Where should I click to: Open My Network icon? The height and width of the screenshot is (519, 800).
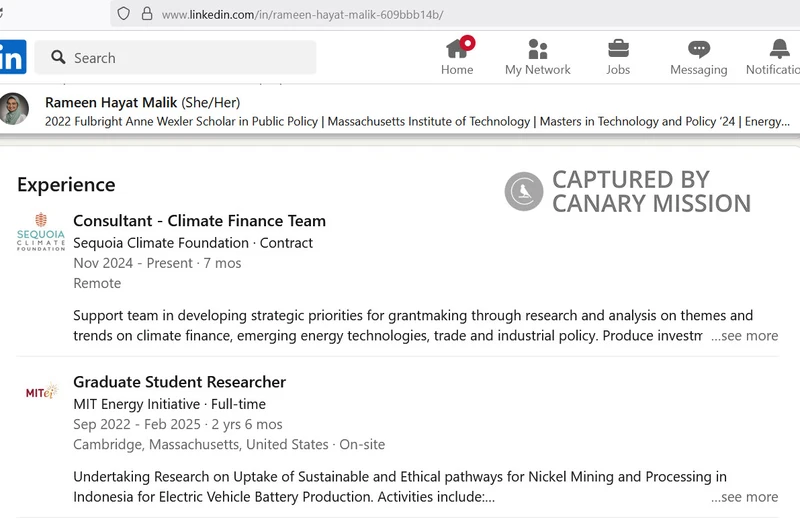537,49
